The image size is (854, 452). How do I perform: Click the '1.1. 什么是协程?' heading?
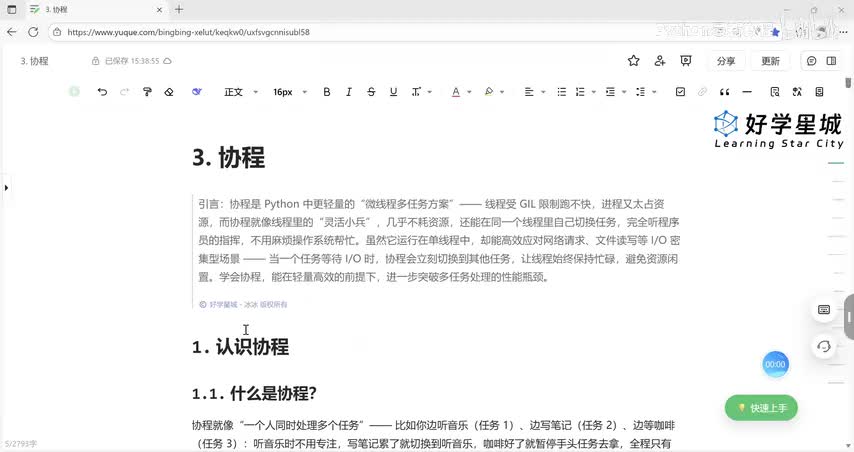254,393
